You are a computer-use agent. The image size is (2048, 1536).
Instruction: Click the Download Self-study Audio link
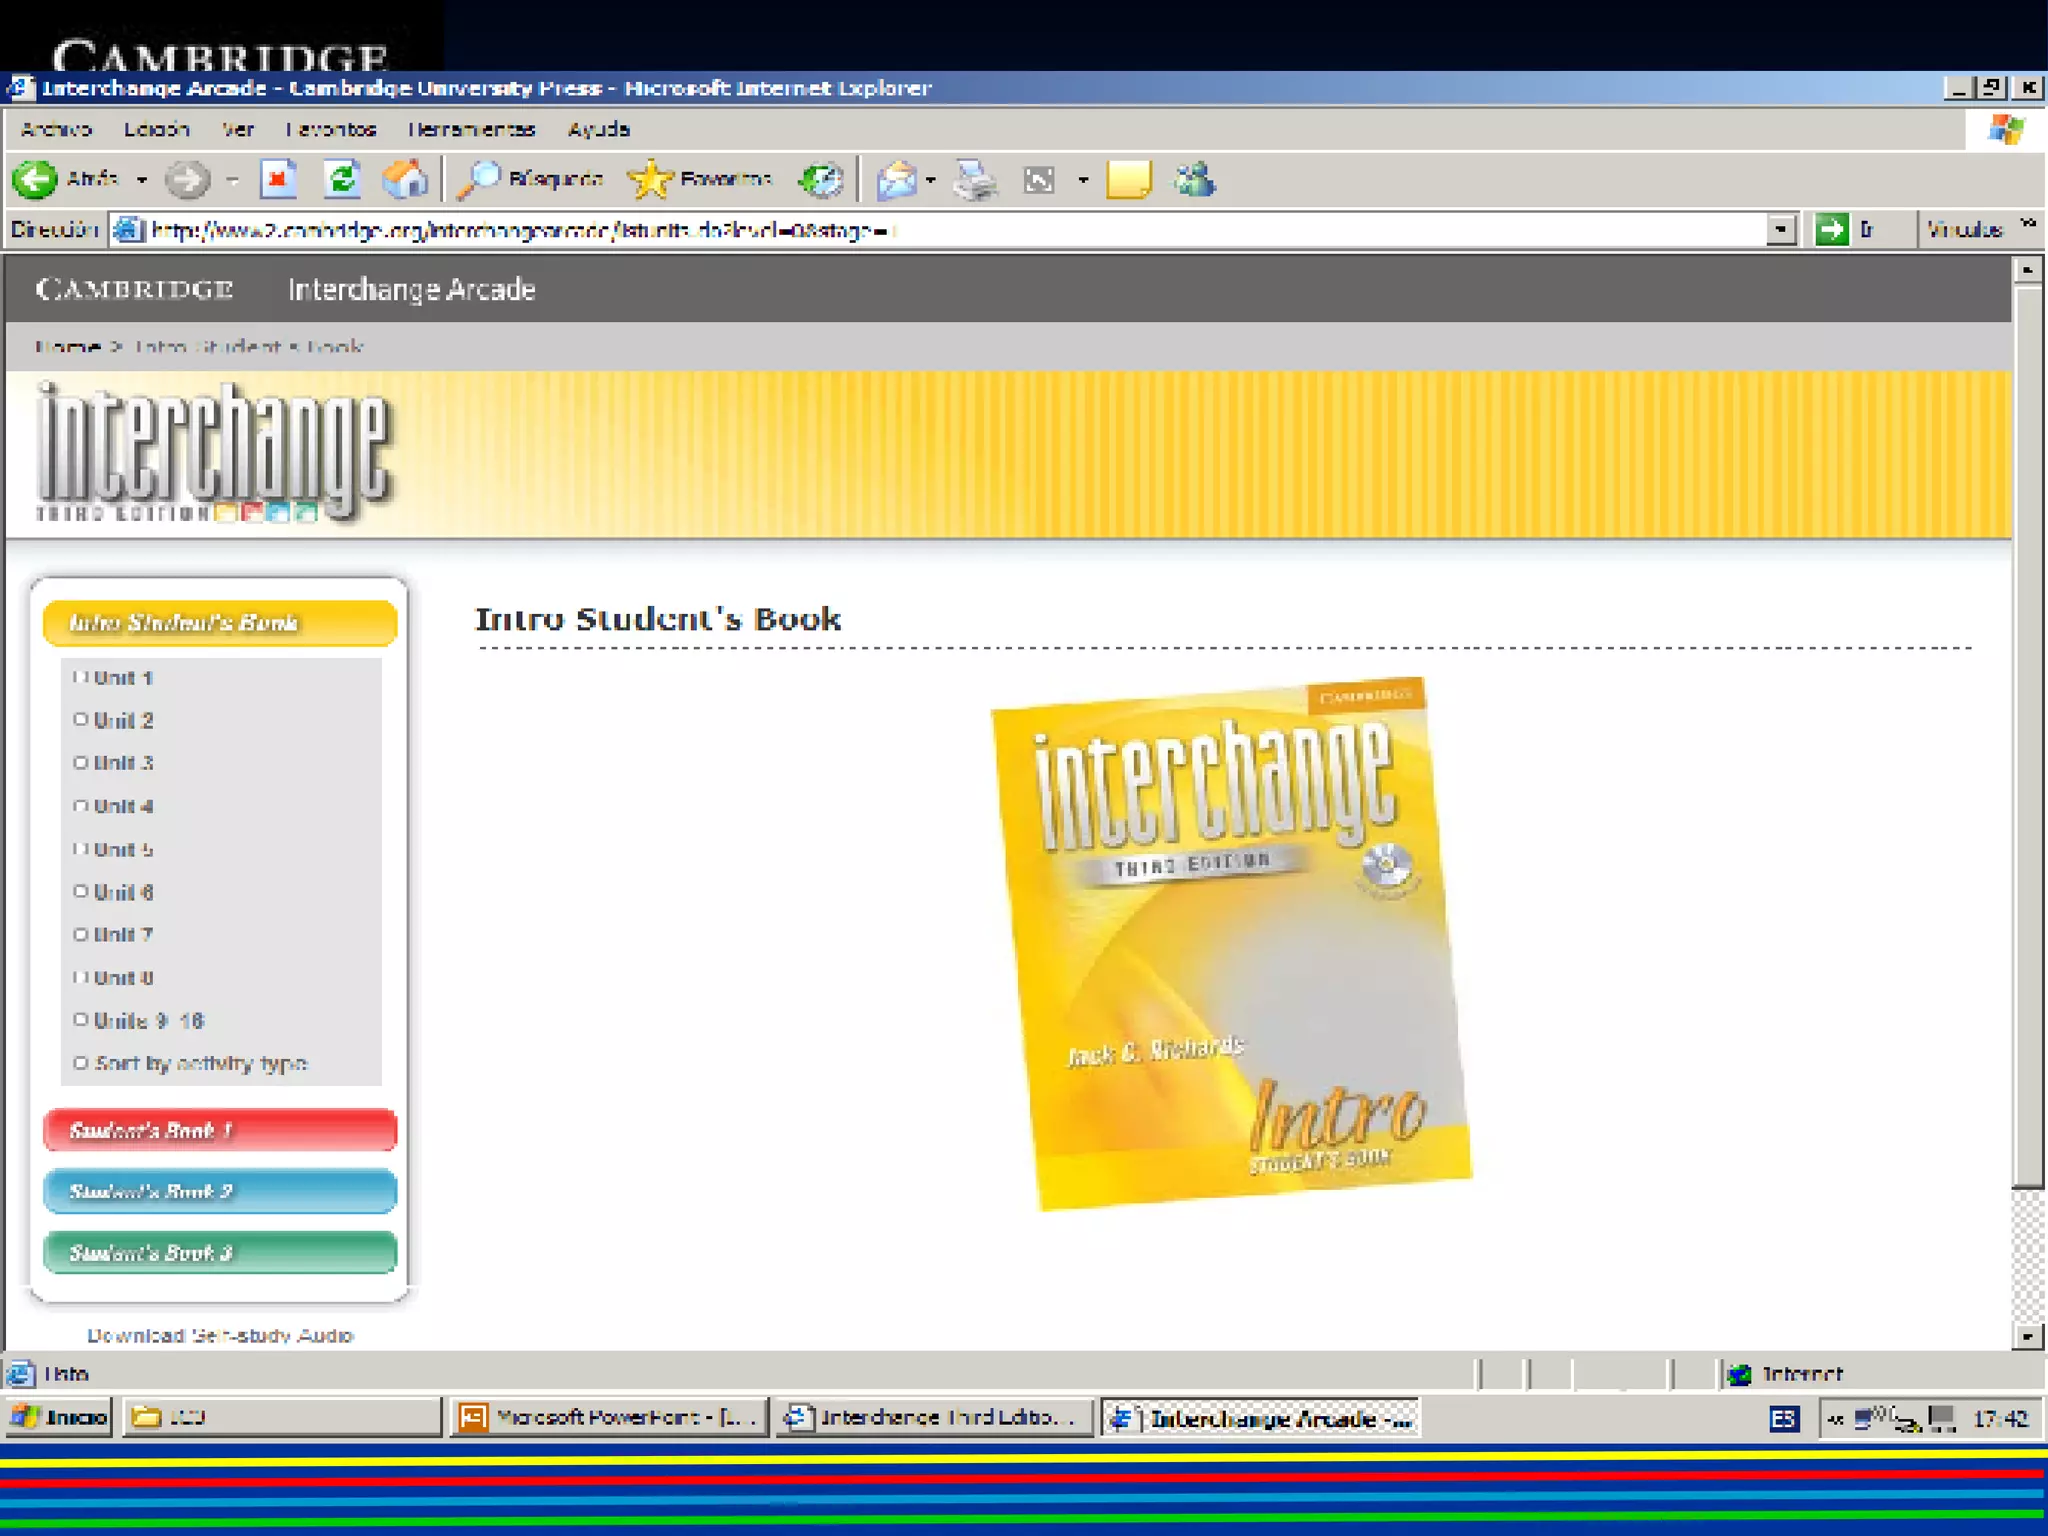(220, 1335)
